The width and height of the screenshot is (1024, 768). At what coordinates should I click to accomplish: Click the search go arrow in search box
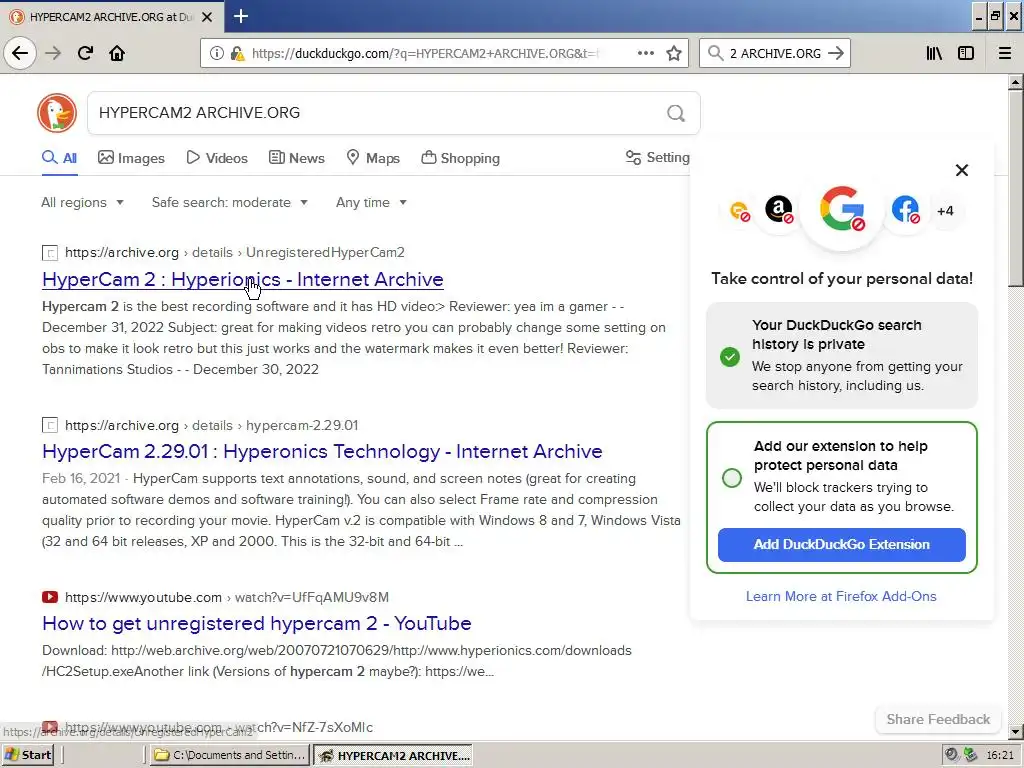coord(836,53)
